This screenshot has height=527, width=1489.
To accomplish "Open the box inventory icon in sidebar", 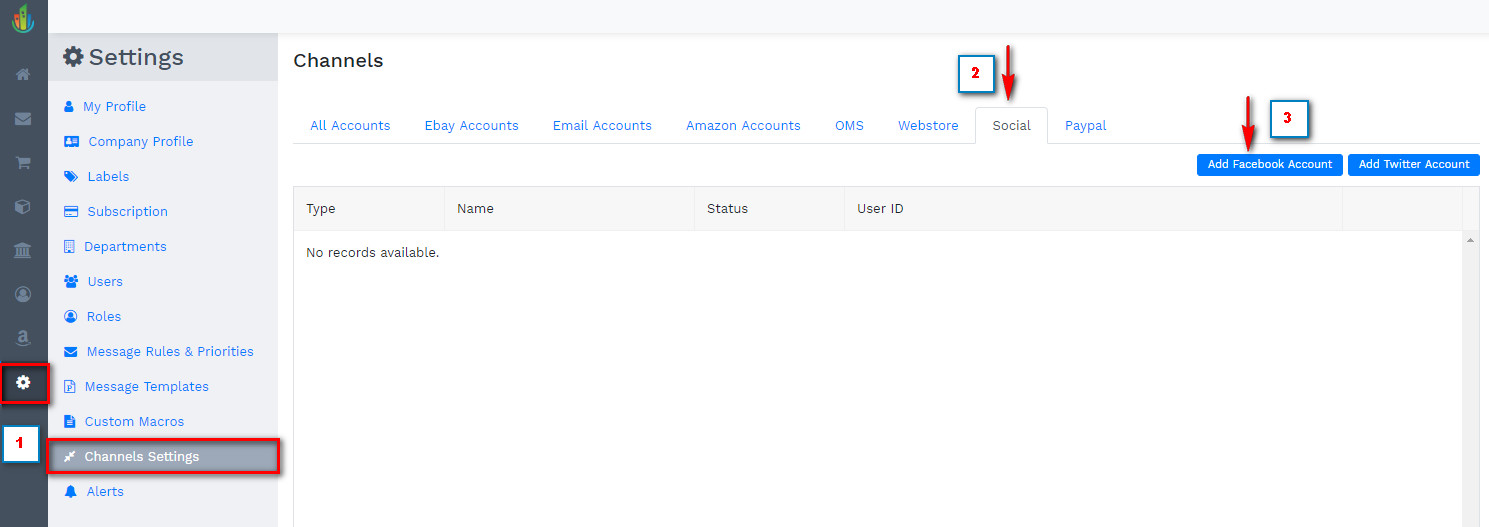I will point(22,207).
